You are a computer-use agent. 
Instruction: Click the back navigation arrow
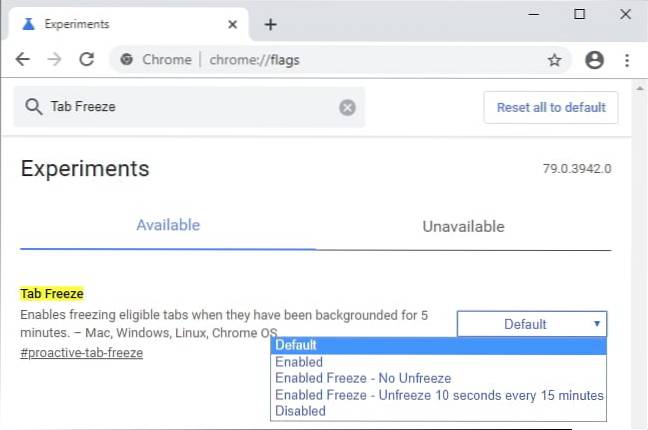[x=22, y=60]
